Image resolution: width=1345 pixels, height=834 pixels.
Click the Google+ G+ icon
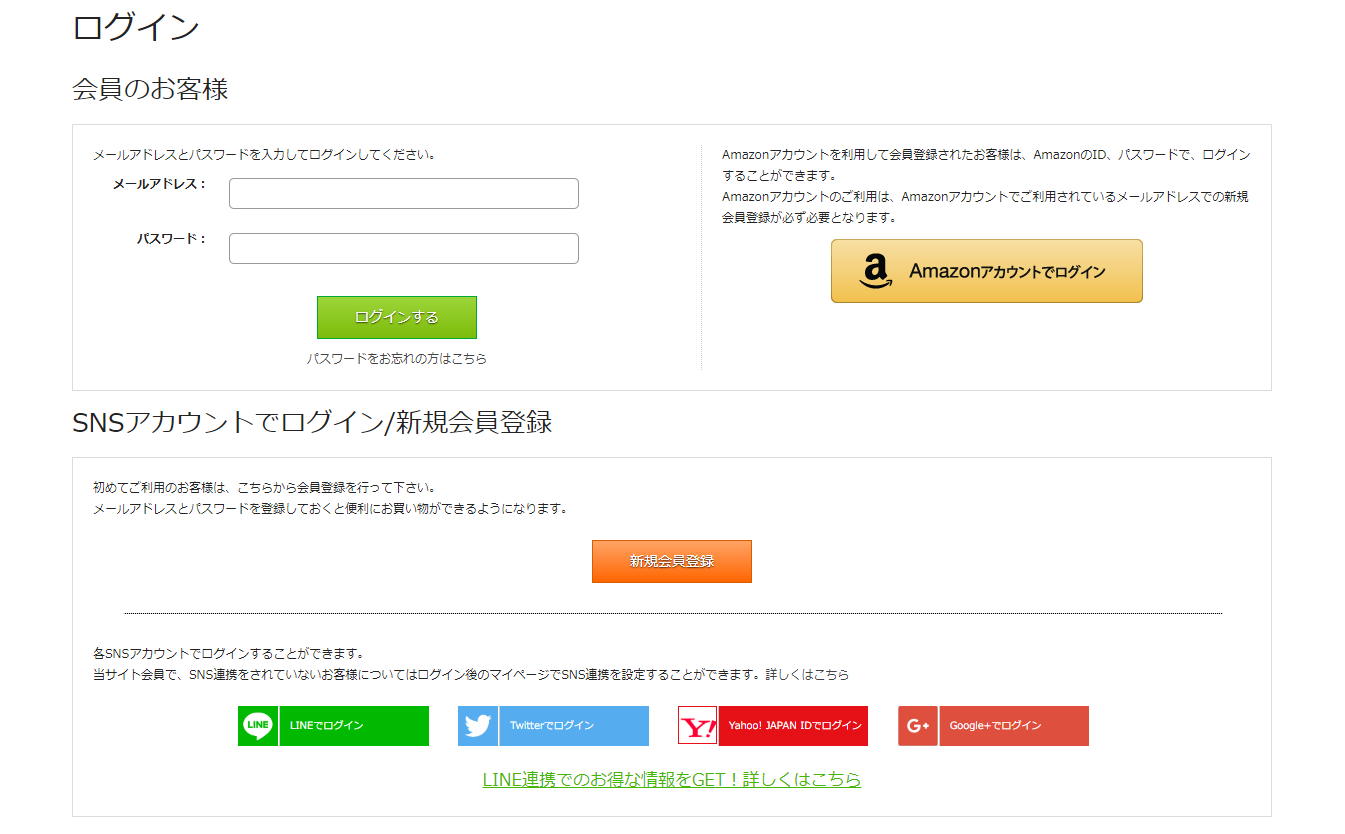coord(918,726)
